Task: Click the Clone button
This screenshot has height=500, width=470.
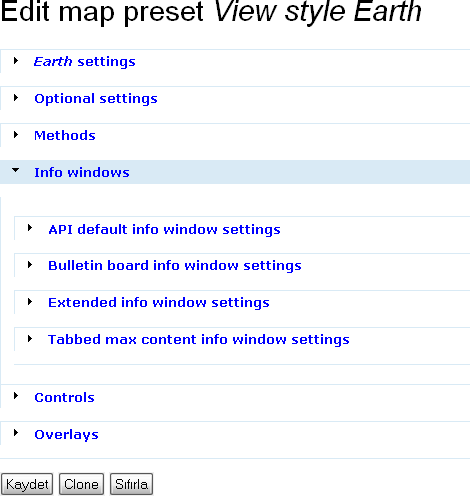Action: 81,484
